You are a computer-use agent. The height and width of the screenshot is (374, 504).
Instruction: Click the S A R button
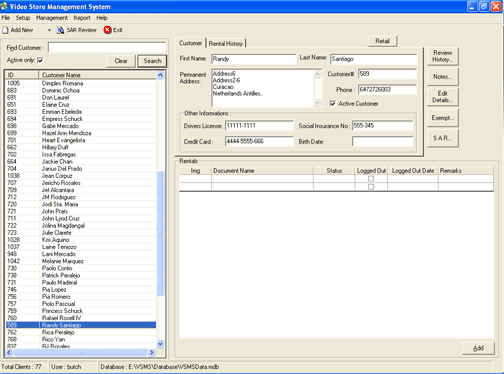coord(443,138)
